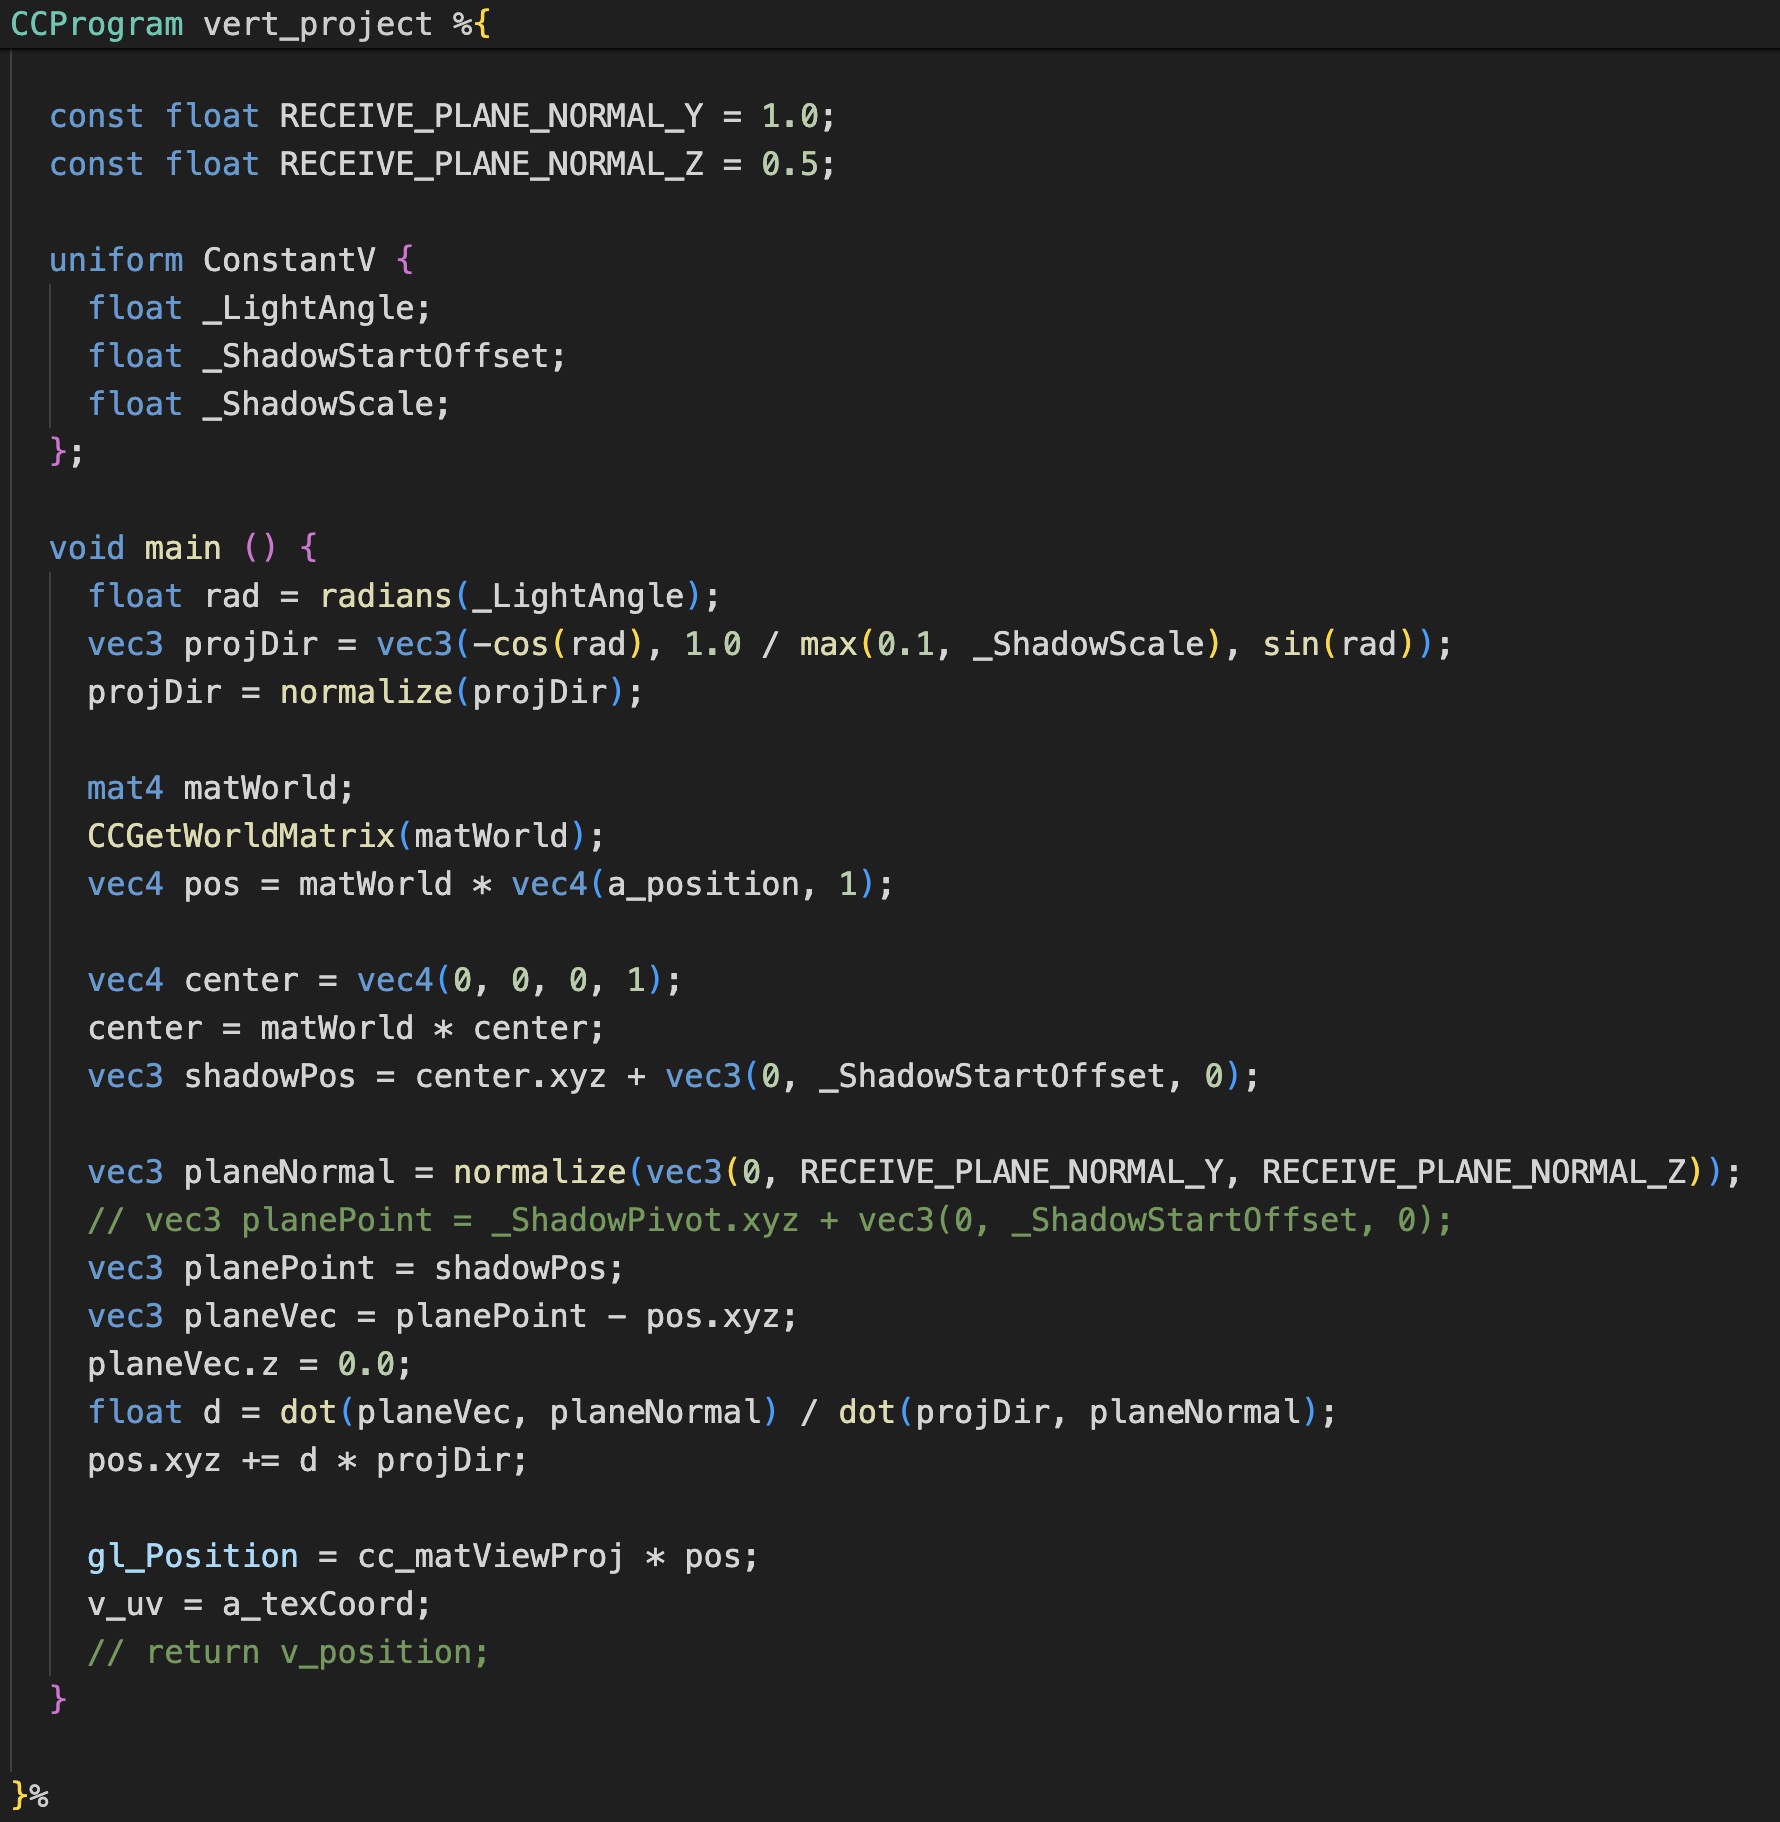Click the '// return v_position;' comment
Viewport: 1780px width, 1822px height.
[x=289, y=1652]
